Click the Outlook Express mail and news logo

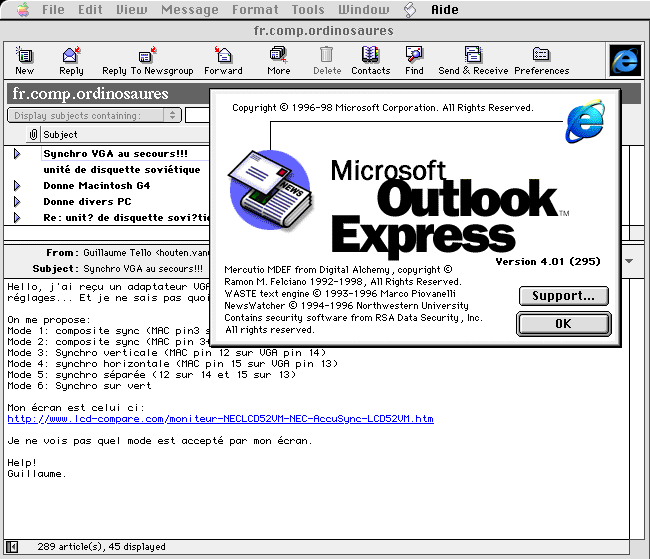click(x=270, y=190)
